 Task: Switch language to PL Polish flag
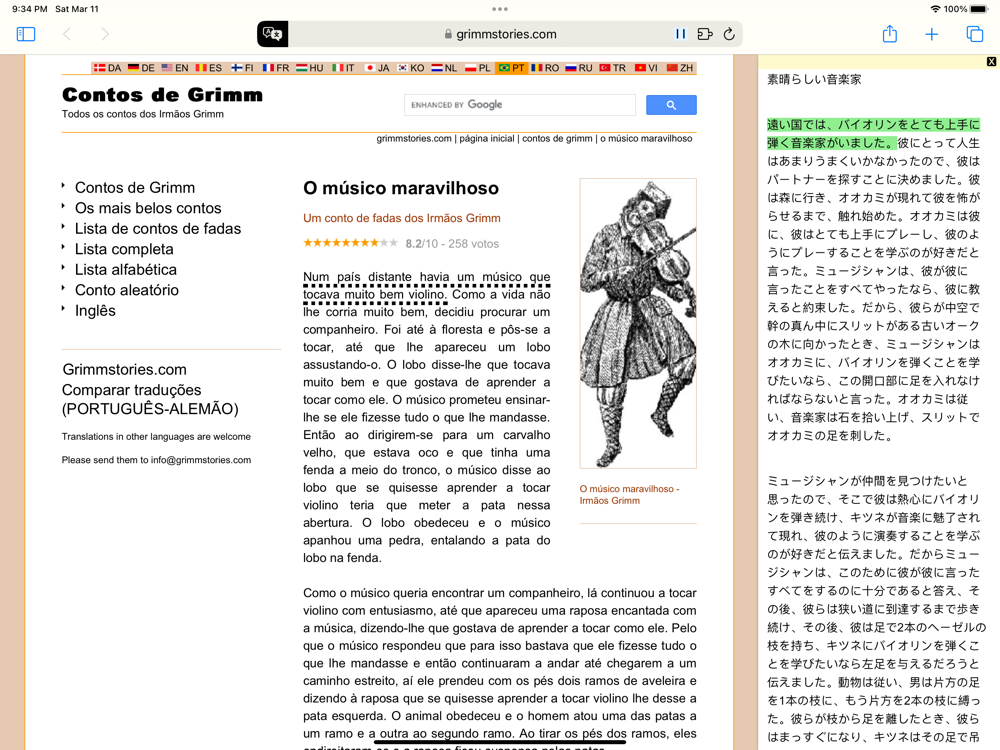coord(478,68)
